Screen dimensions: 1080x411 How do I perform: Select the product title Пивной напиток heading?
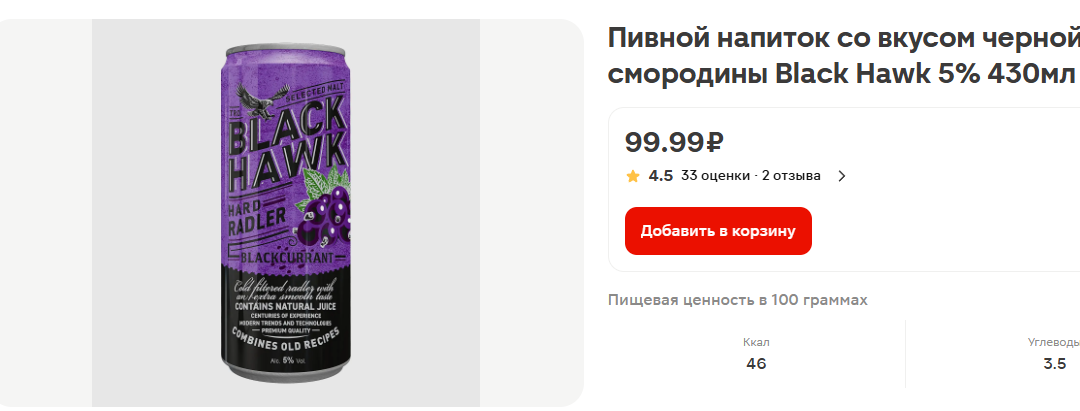point(844,56)
